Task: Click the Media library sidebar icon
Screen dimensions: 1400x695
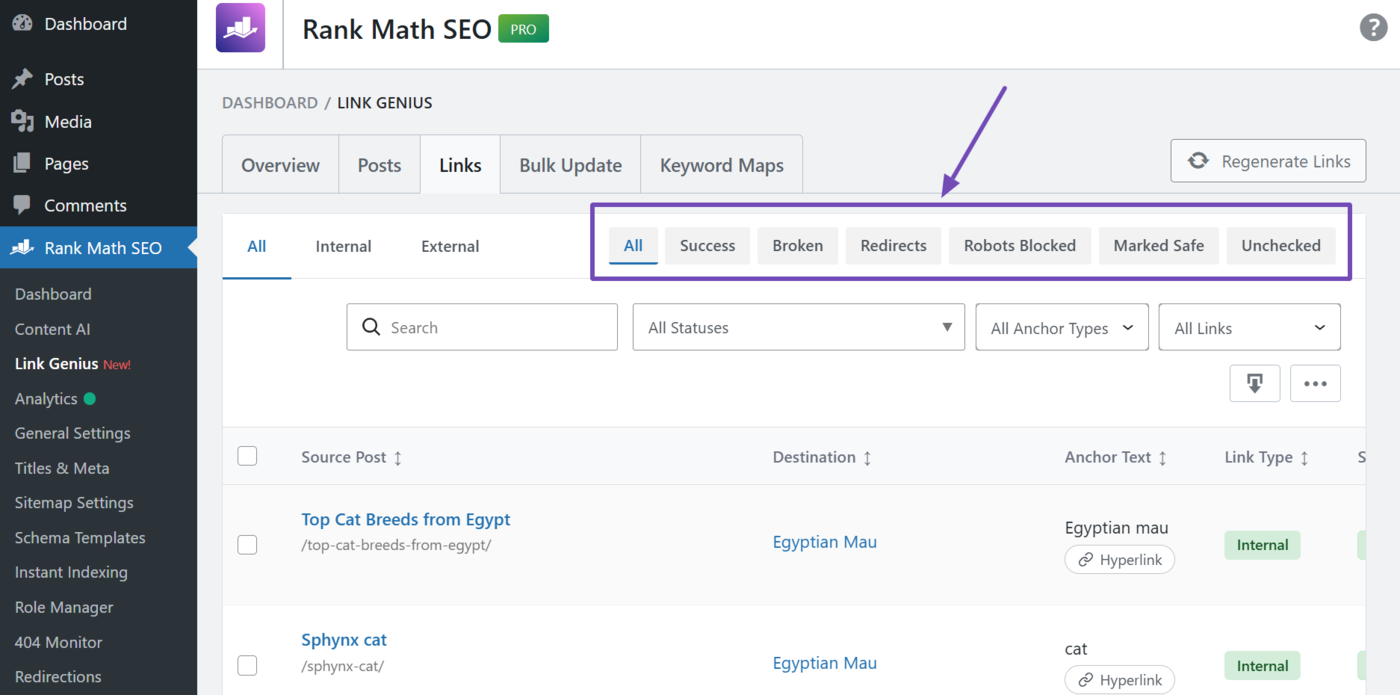Action: tap(22, 121)
